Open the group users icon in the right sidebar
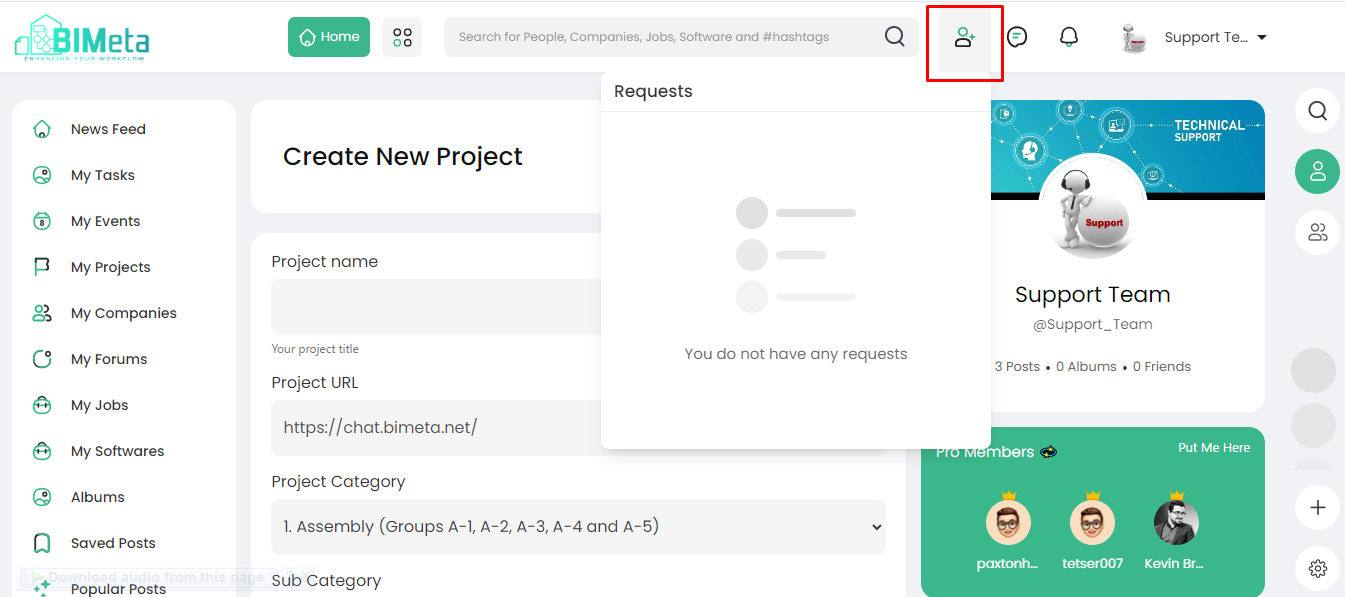Screen dimensions: 1345x597 [x=1318, y=233]
